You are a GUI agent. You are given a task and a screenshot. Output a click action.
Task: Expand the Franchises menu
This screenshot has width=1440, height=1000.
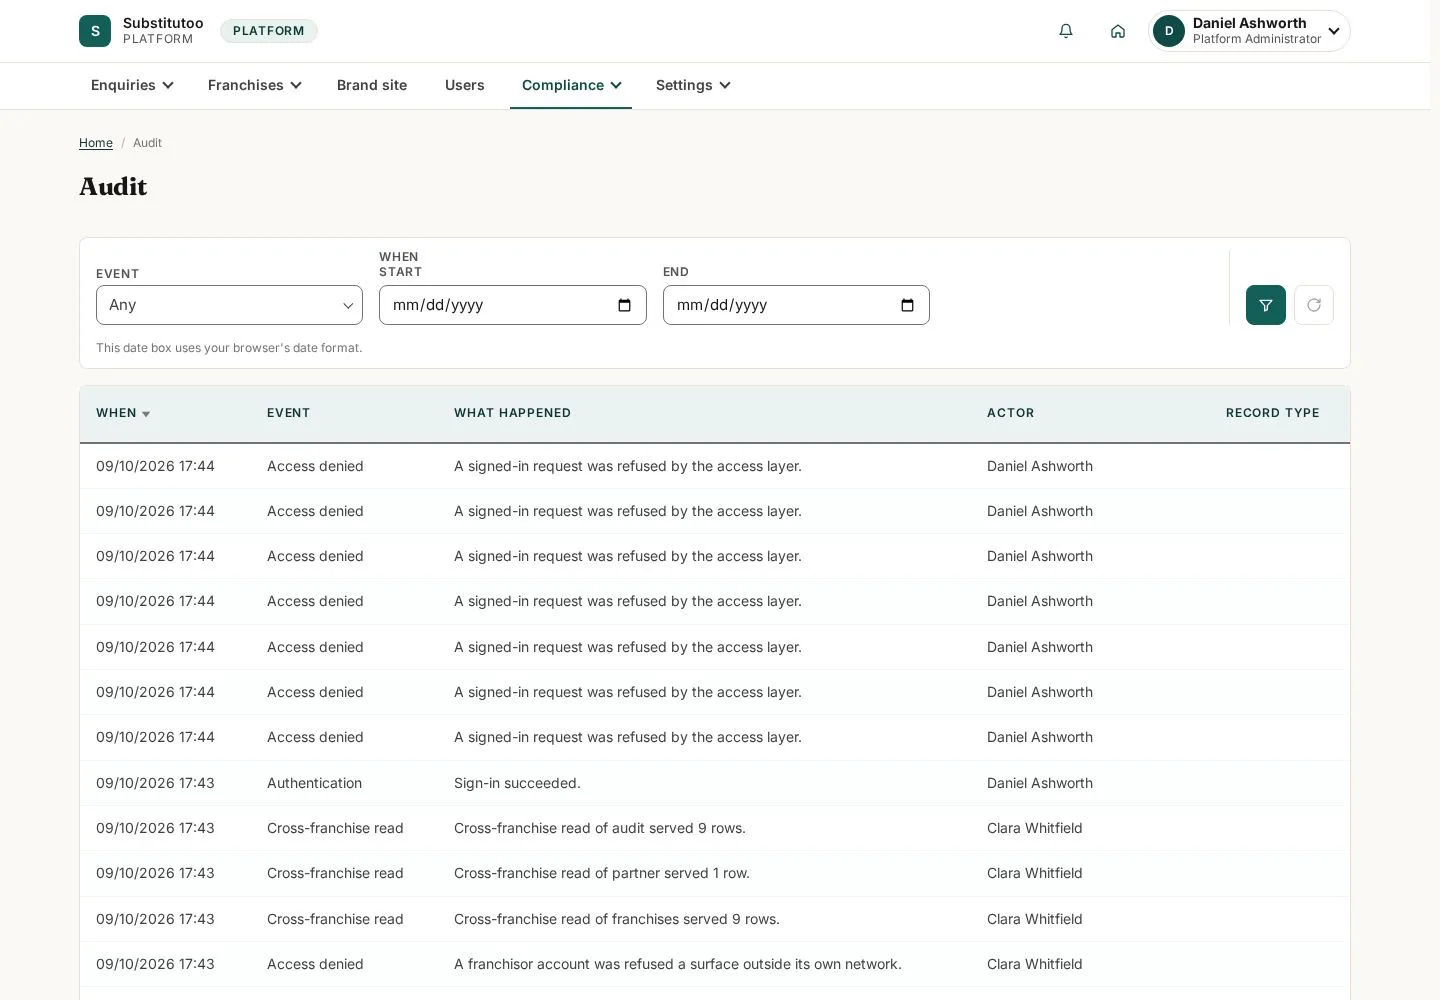click(x=254, y=85)
